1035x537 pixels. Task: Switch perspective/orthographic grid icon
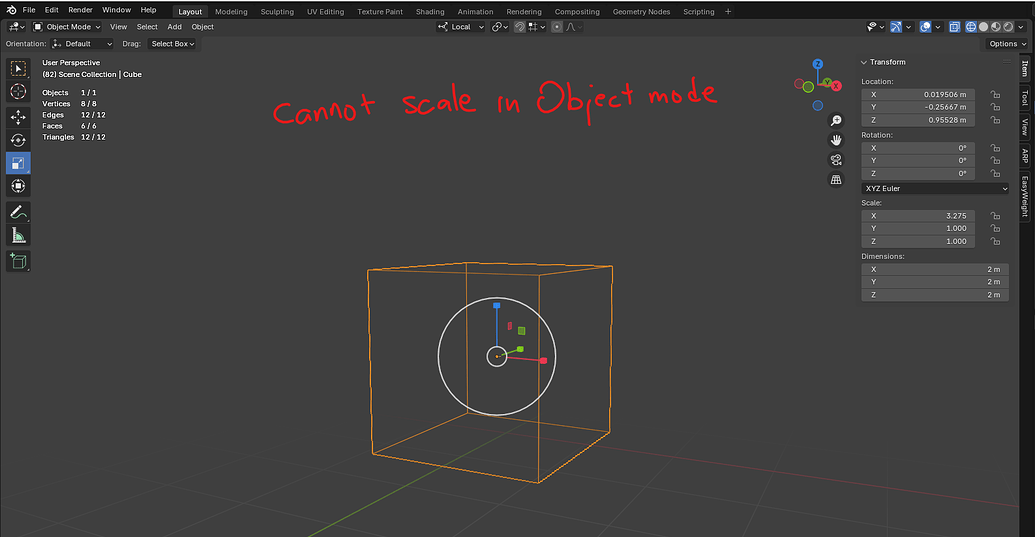click(x=836, y=179)
